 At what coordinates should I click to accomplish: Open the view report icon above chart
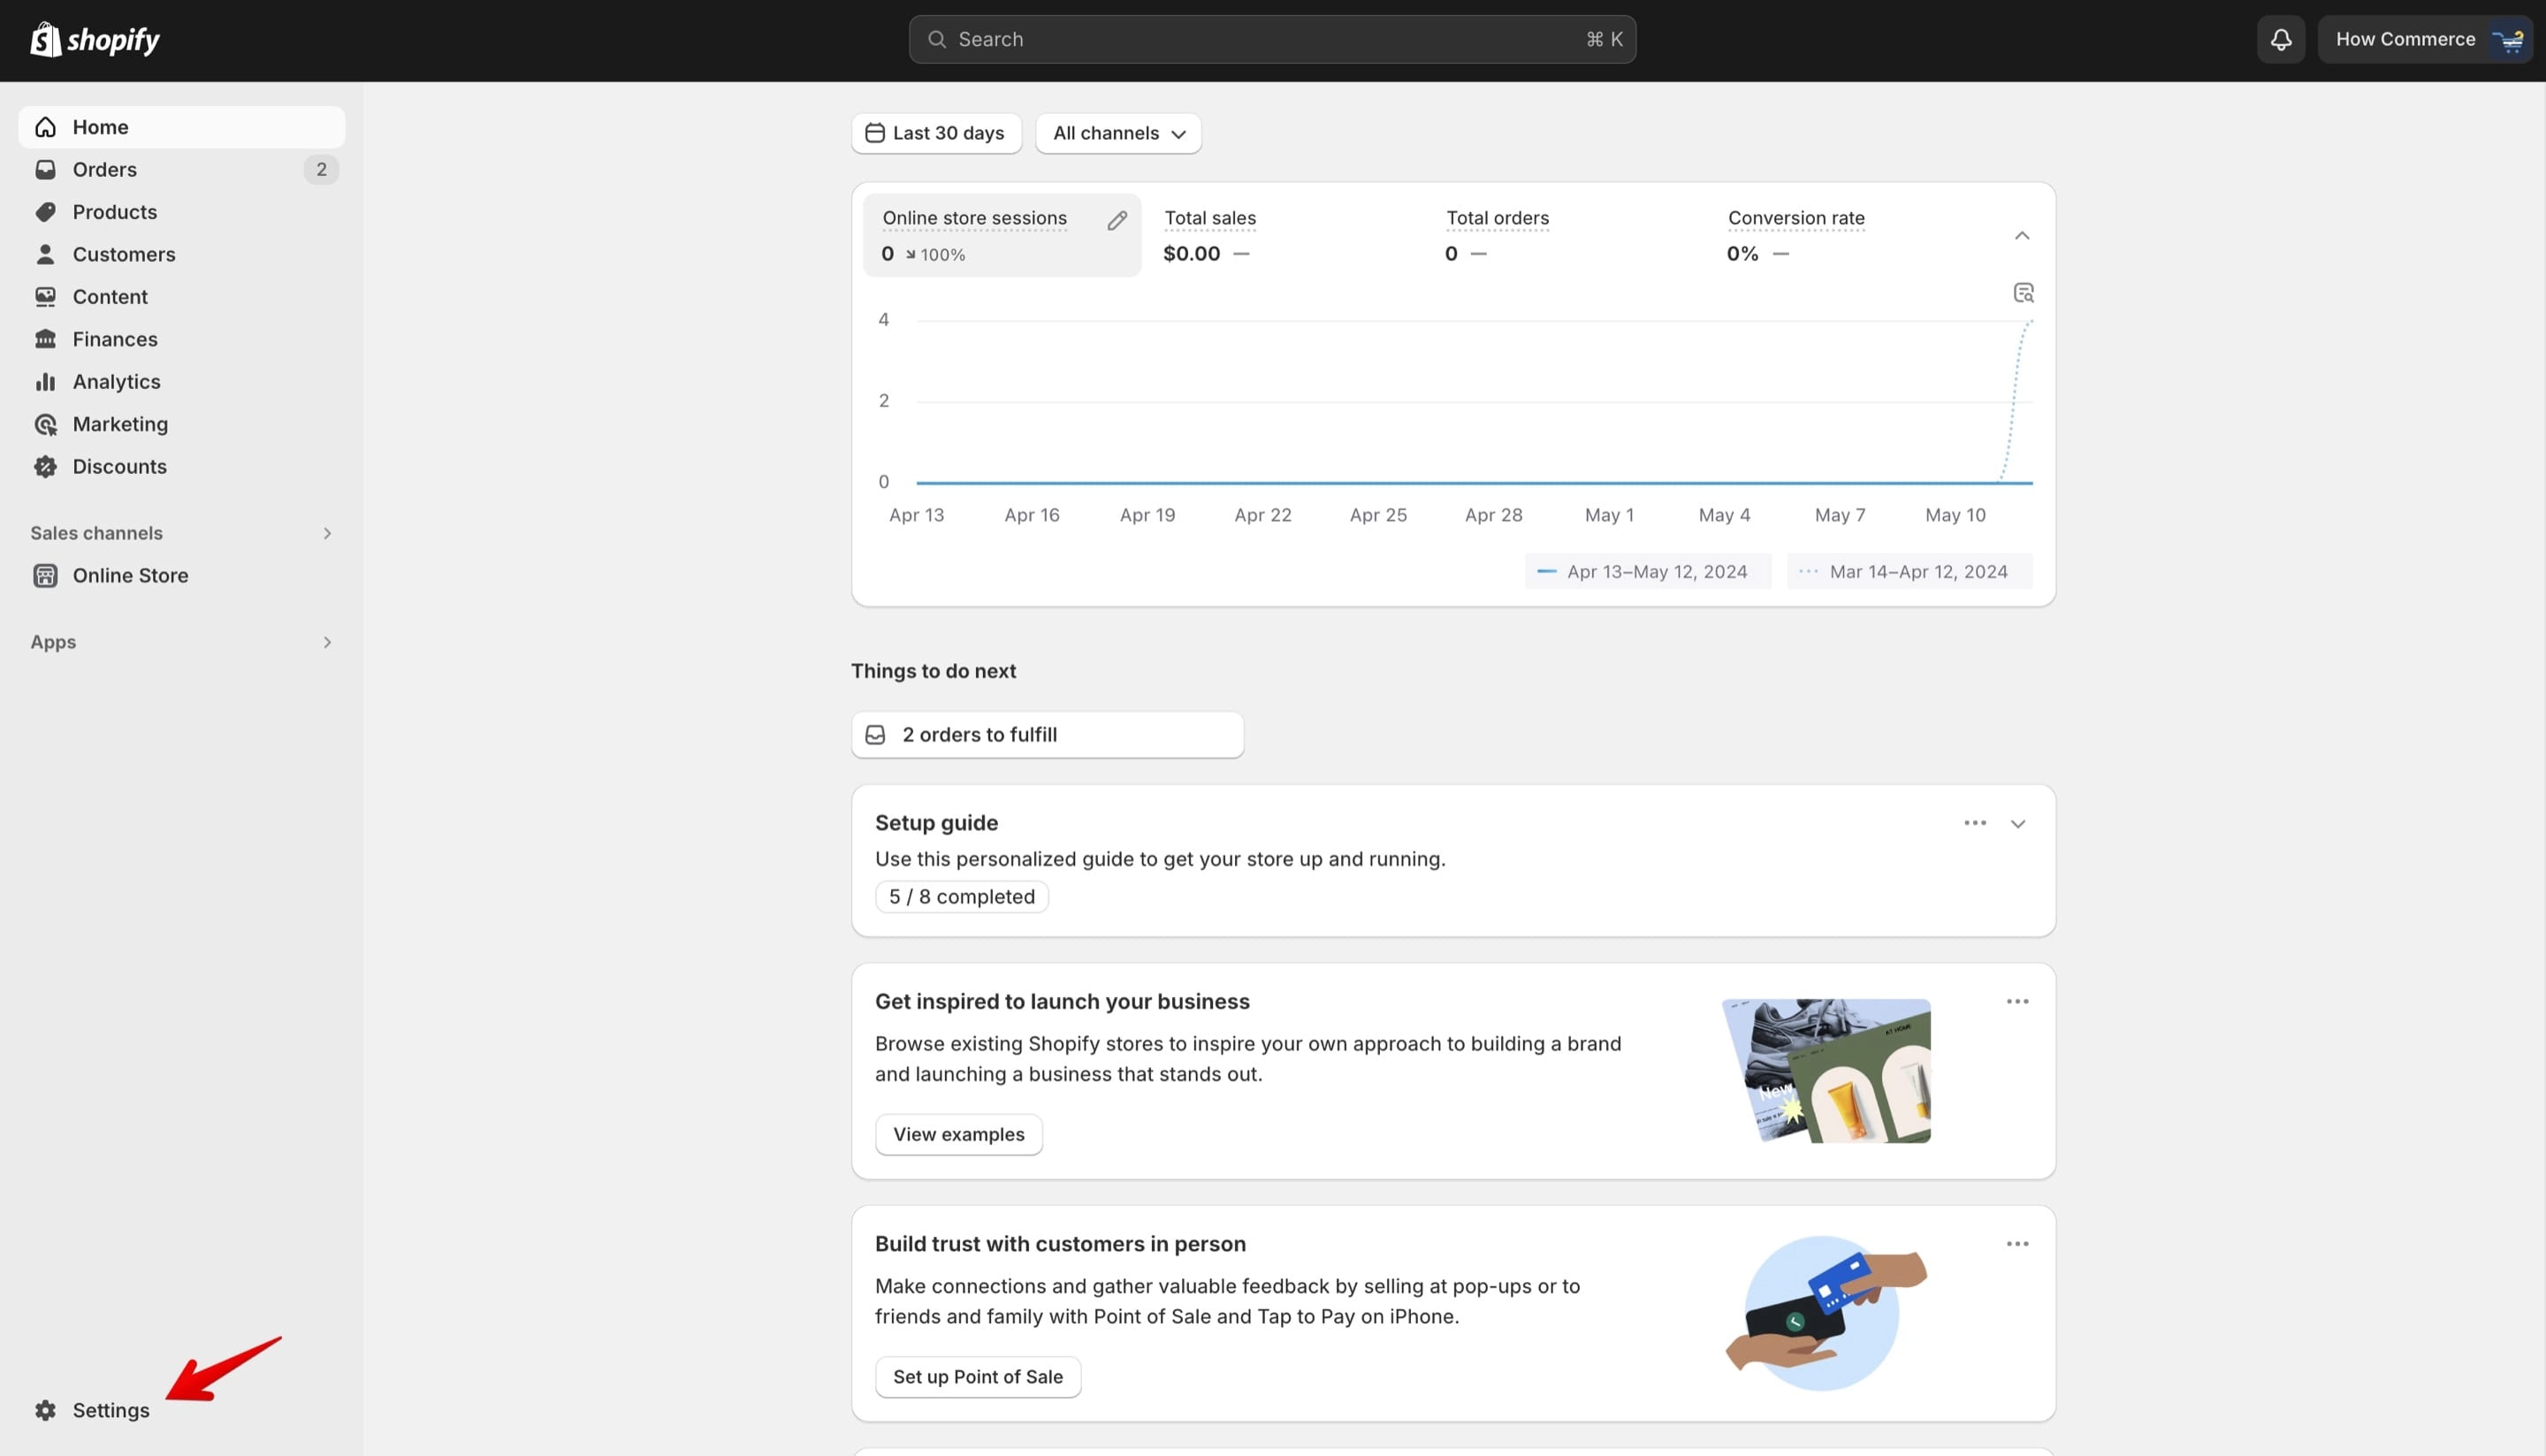pyautogui.click(x=2023, y=293)
